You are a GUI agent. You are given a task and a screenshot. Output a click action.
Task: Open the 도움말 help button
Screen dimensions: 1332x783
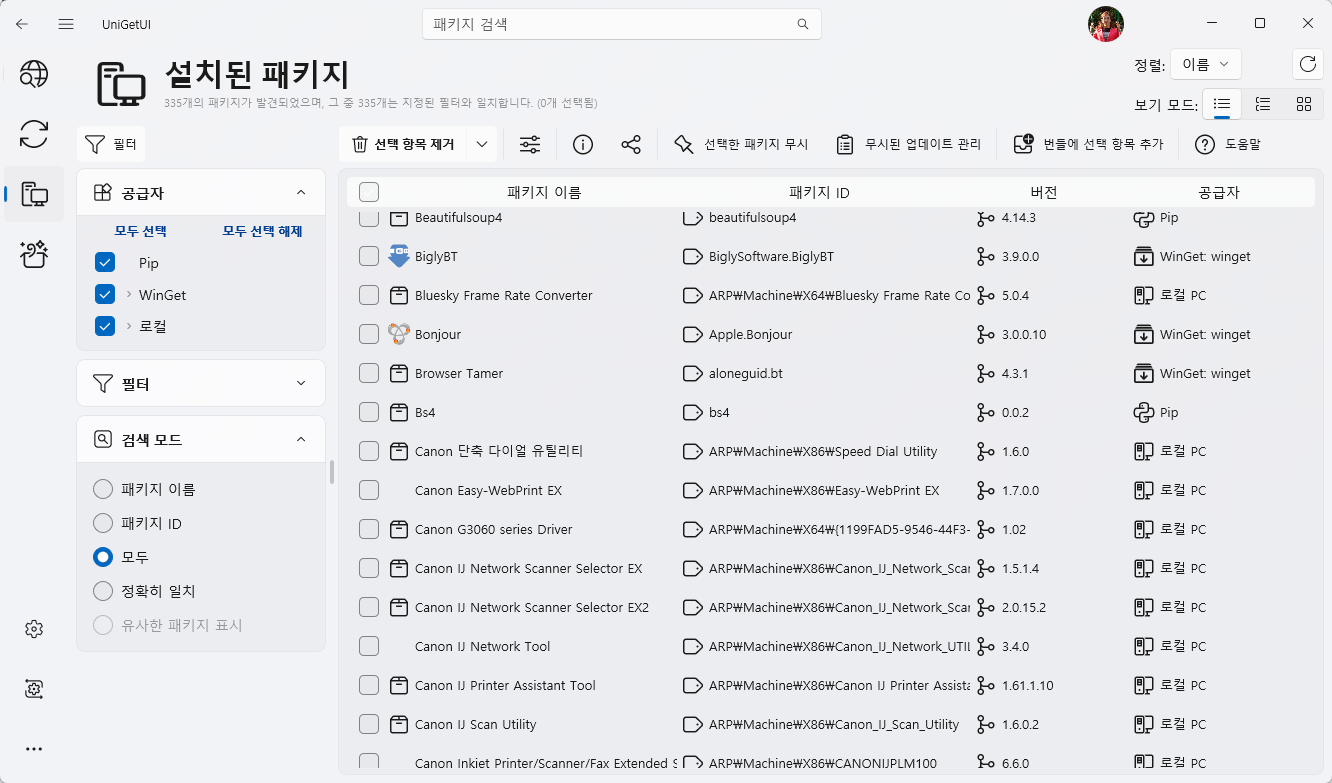[1228, 145]
